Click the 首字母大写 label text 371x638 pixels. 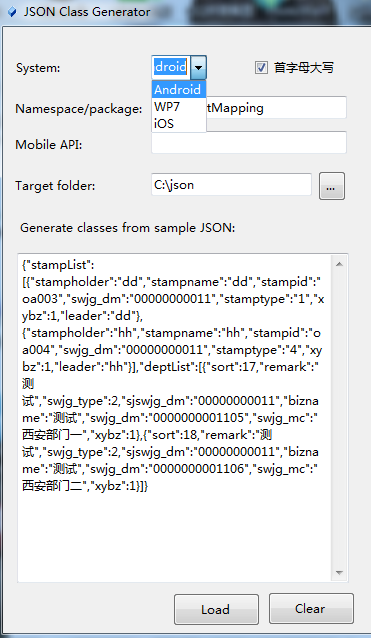click(304, 68)
